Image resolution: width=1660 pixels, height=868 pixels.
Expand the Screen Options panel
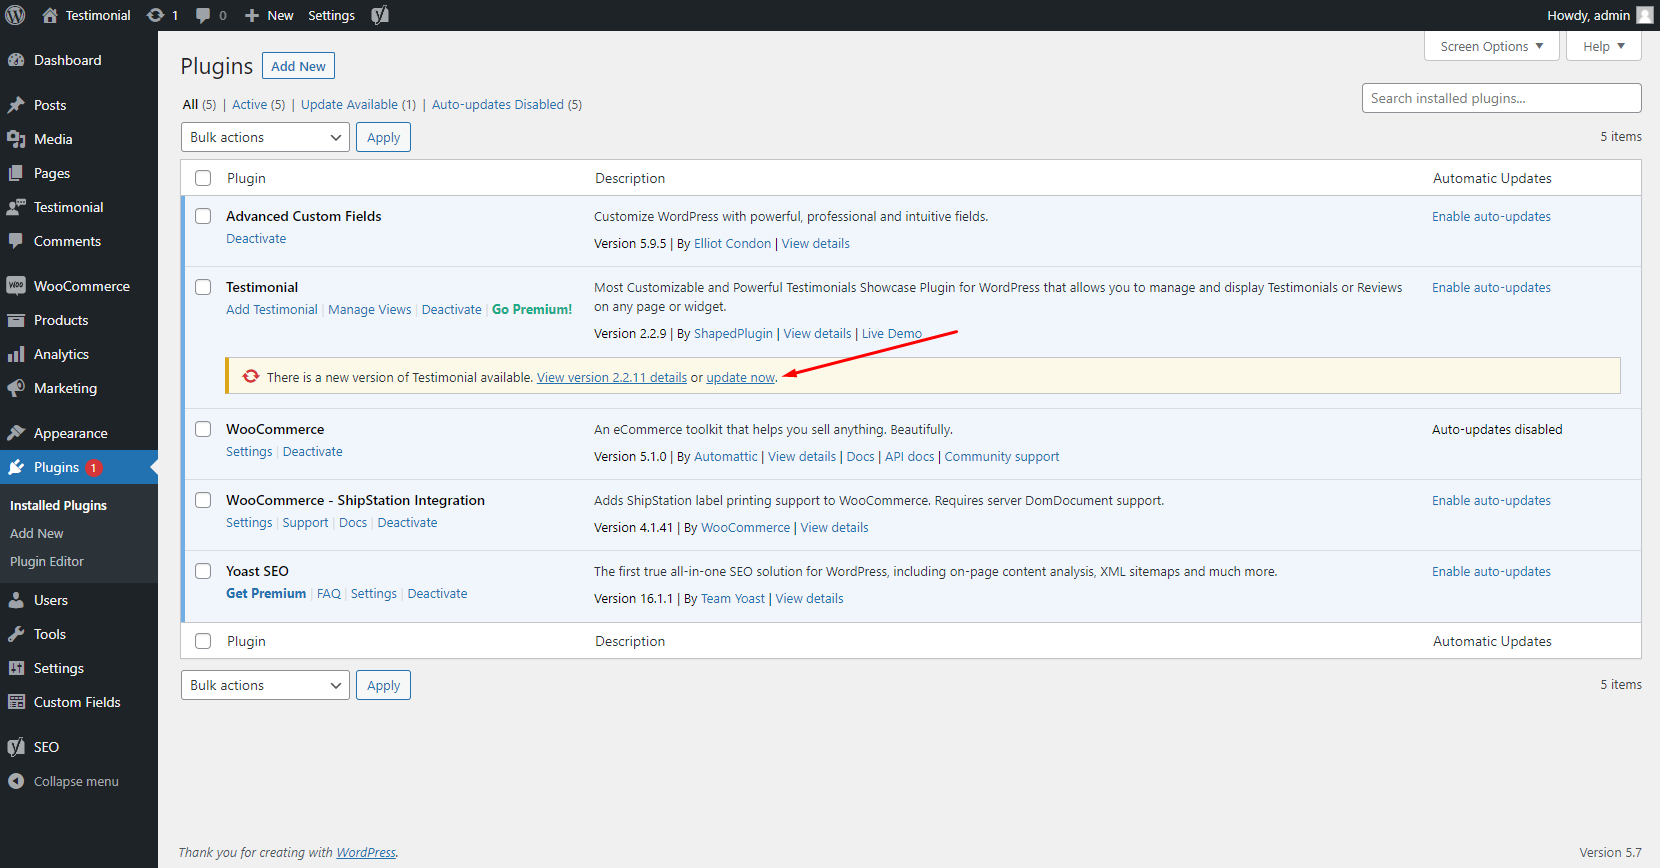pos(1491,46)
